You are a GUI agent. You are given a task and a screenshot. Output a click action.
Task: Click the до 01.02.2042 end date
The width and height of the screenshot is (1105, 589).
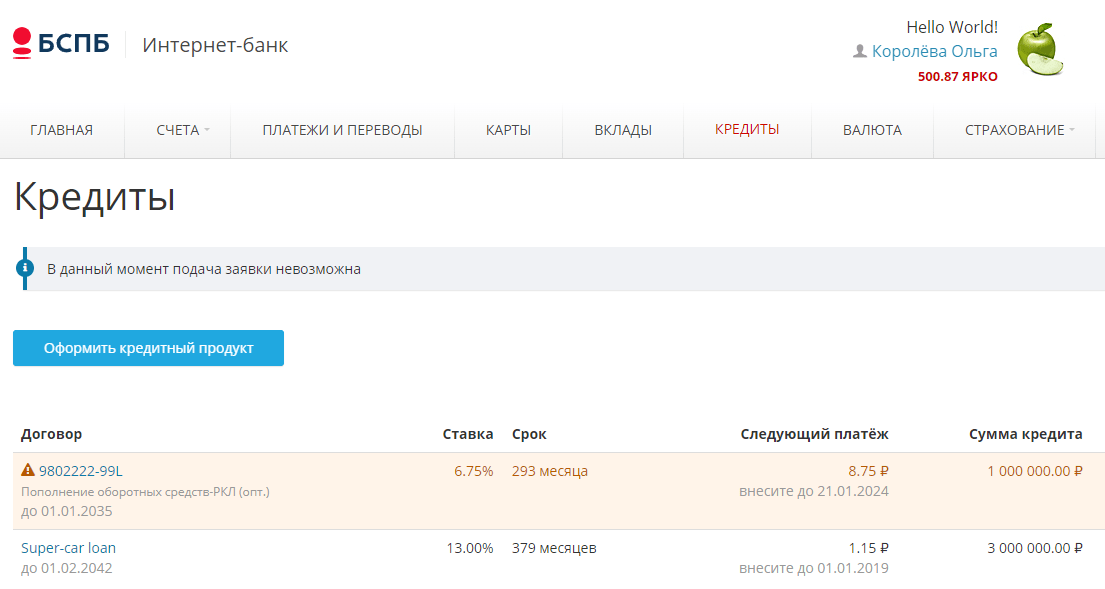tap(67, 568)
